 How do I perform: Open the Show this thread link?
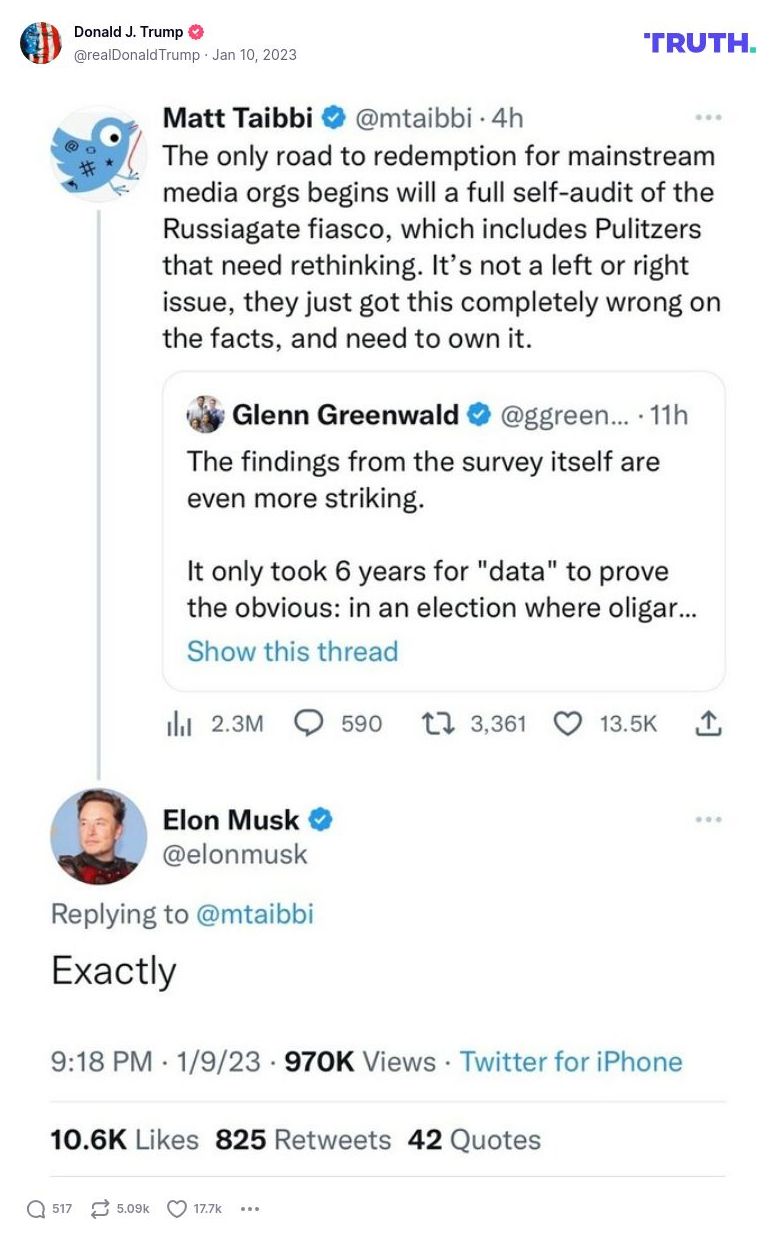[x=292, y=651]
